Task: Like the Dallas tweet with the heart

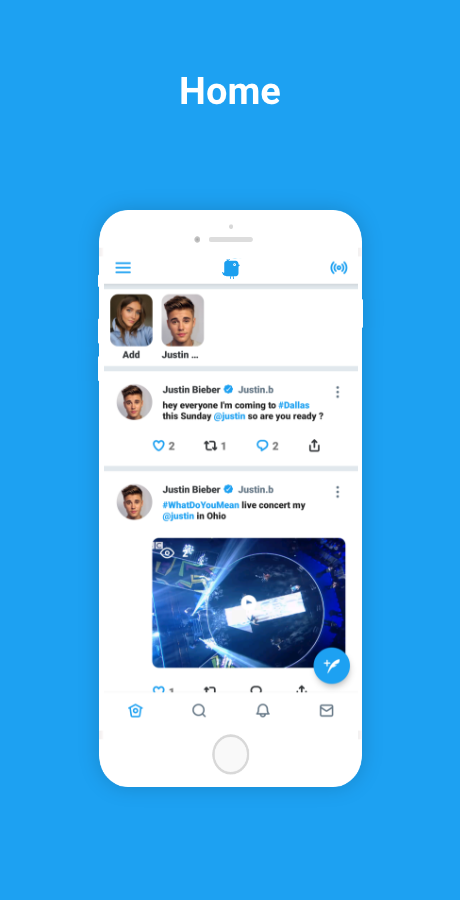Action: click(159, 445)
